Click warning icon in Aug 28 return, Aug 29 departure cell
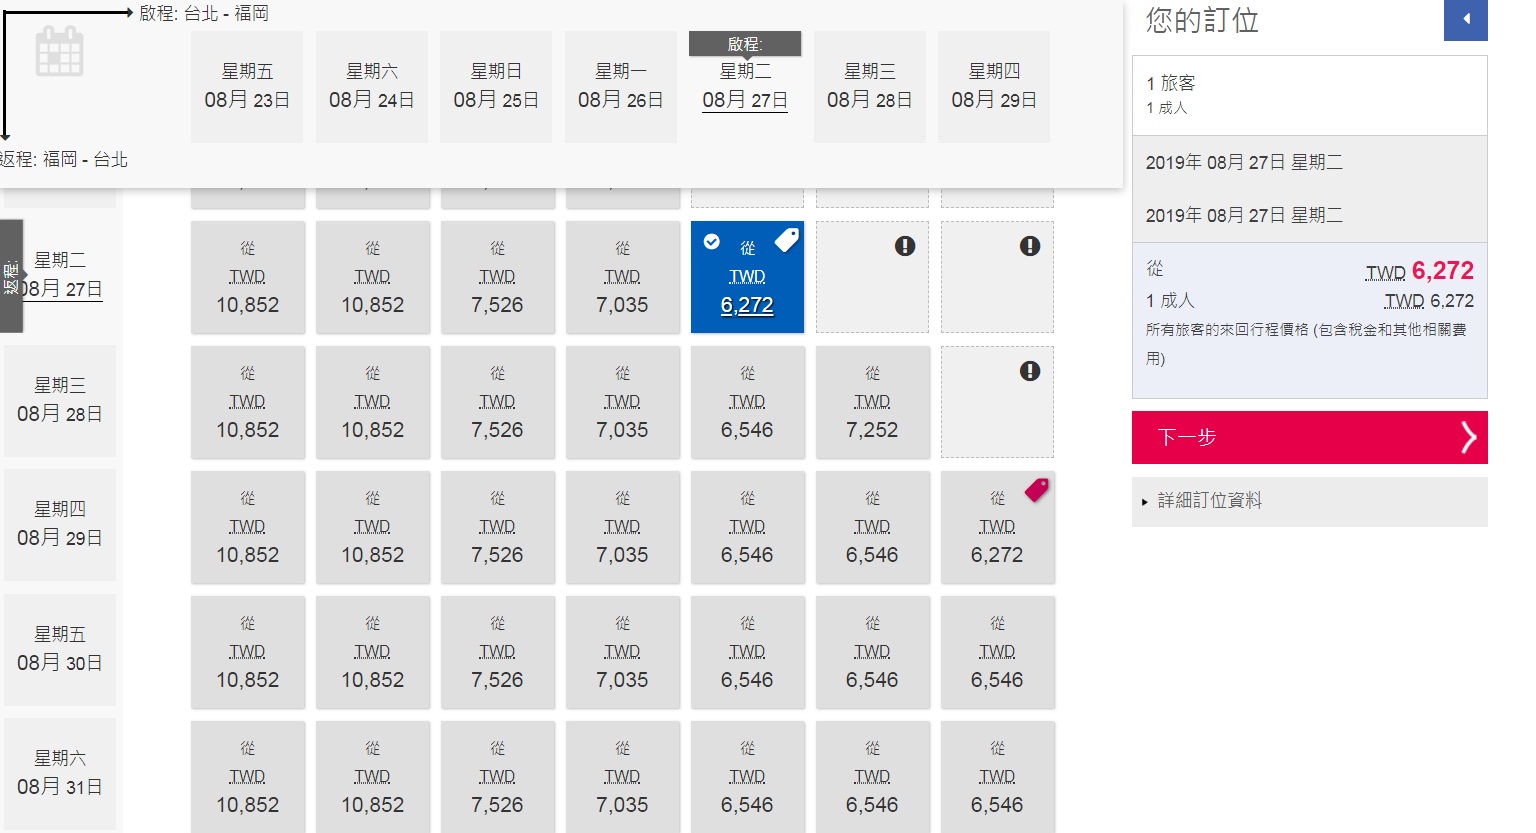This screenshot has height=833, width=1536. [1030, 371]
